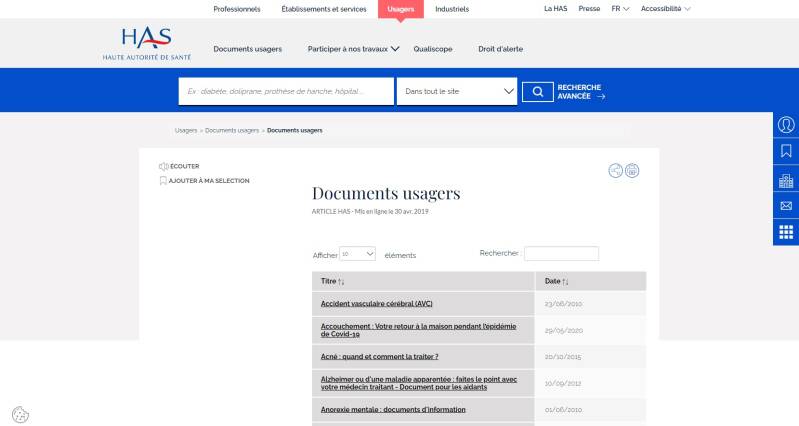Click the Écouter speaker icon
The image size is (799, 426).
tap(163, 167)
